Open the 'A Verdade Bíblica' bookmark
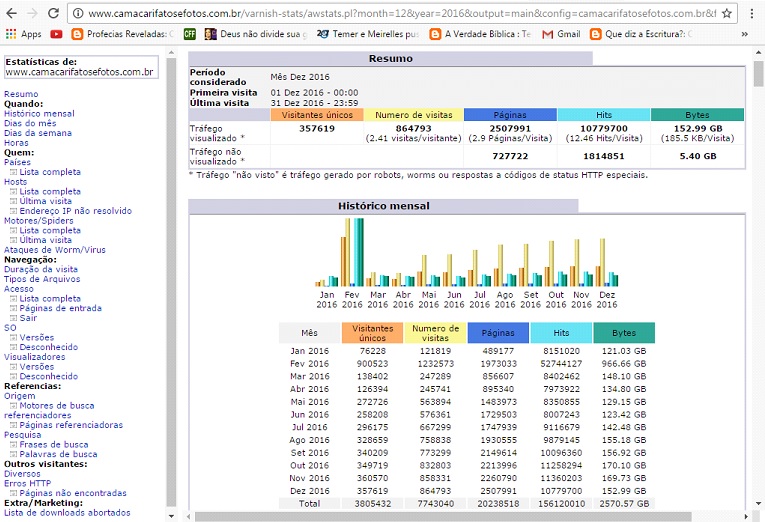The height and width of the screenshot is (522, 765). tap(480, 33)
